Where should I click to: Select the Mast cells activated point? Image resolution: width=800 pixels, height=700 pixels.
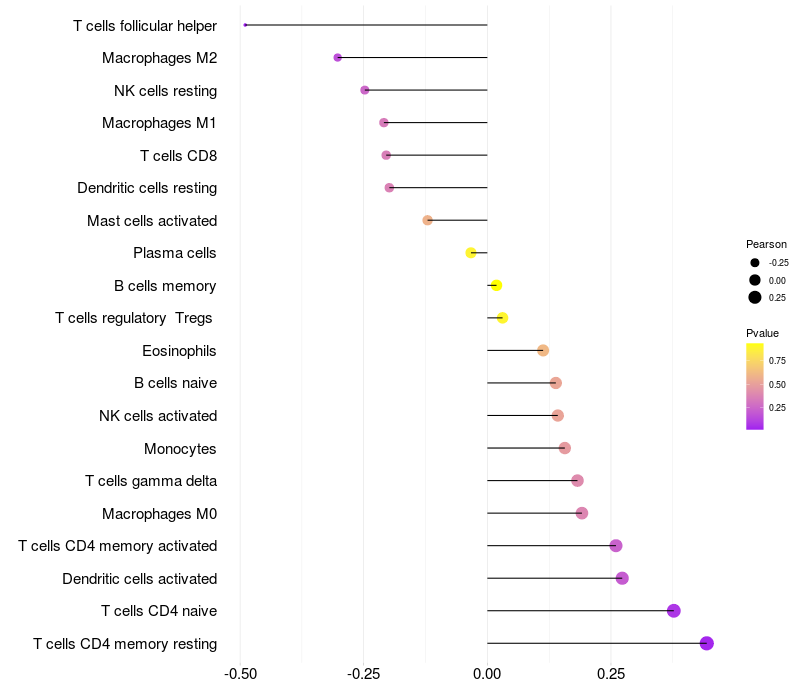click(x=428, y=220)
